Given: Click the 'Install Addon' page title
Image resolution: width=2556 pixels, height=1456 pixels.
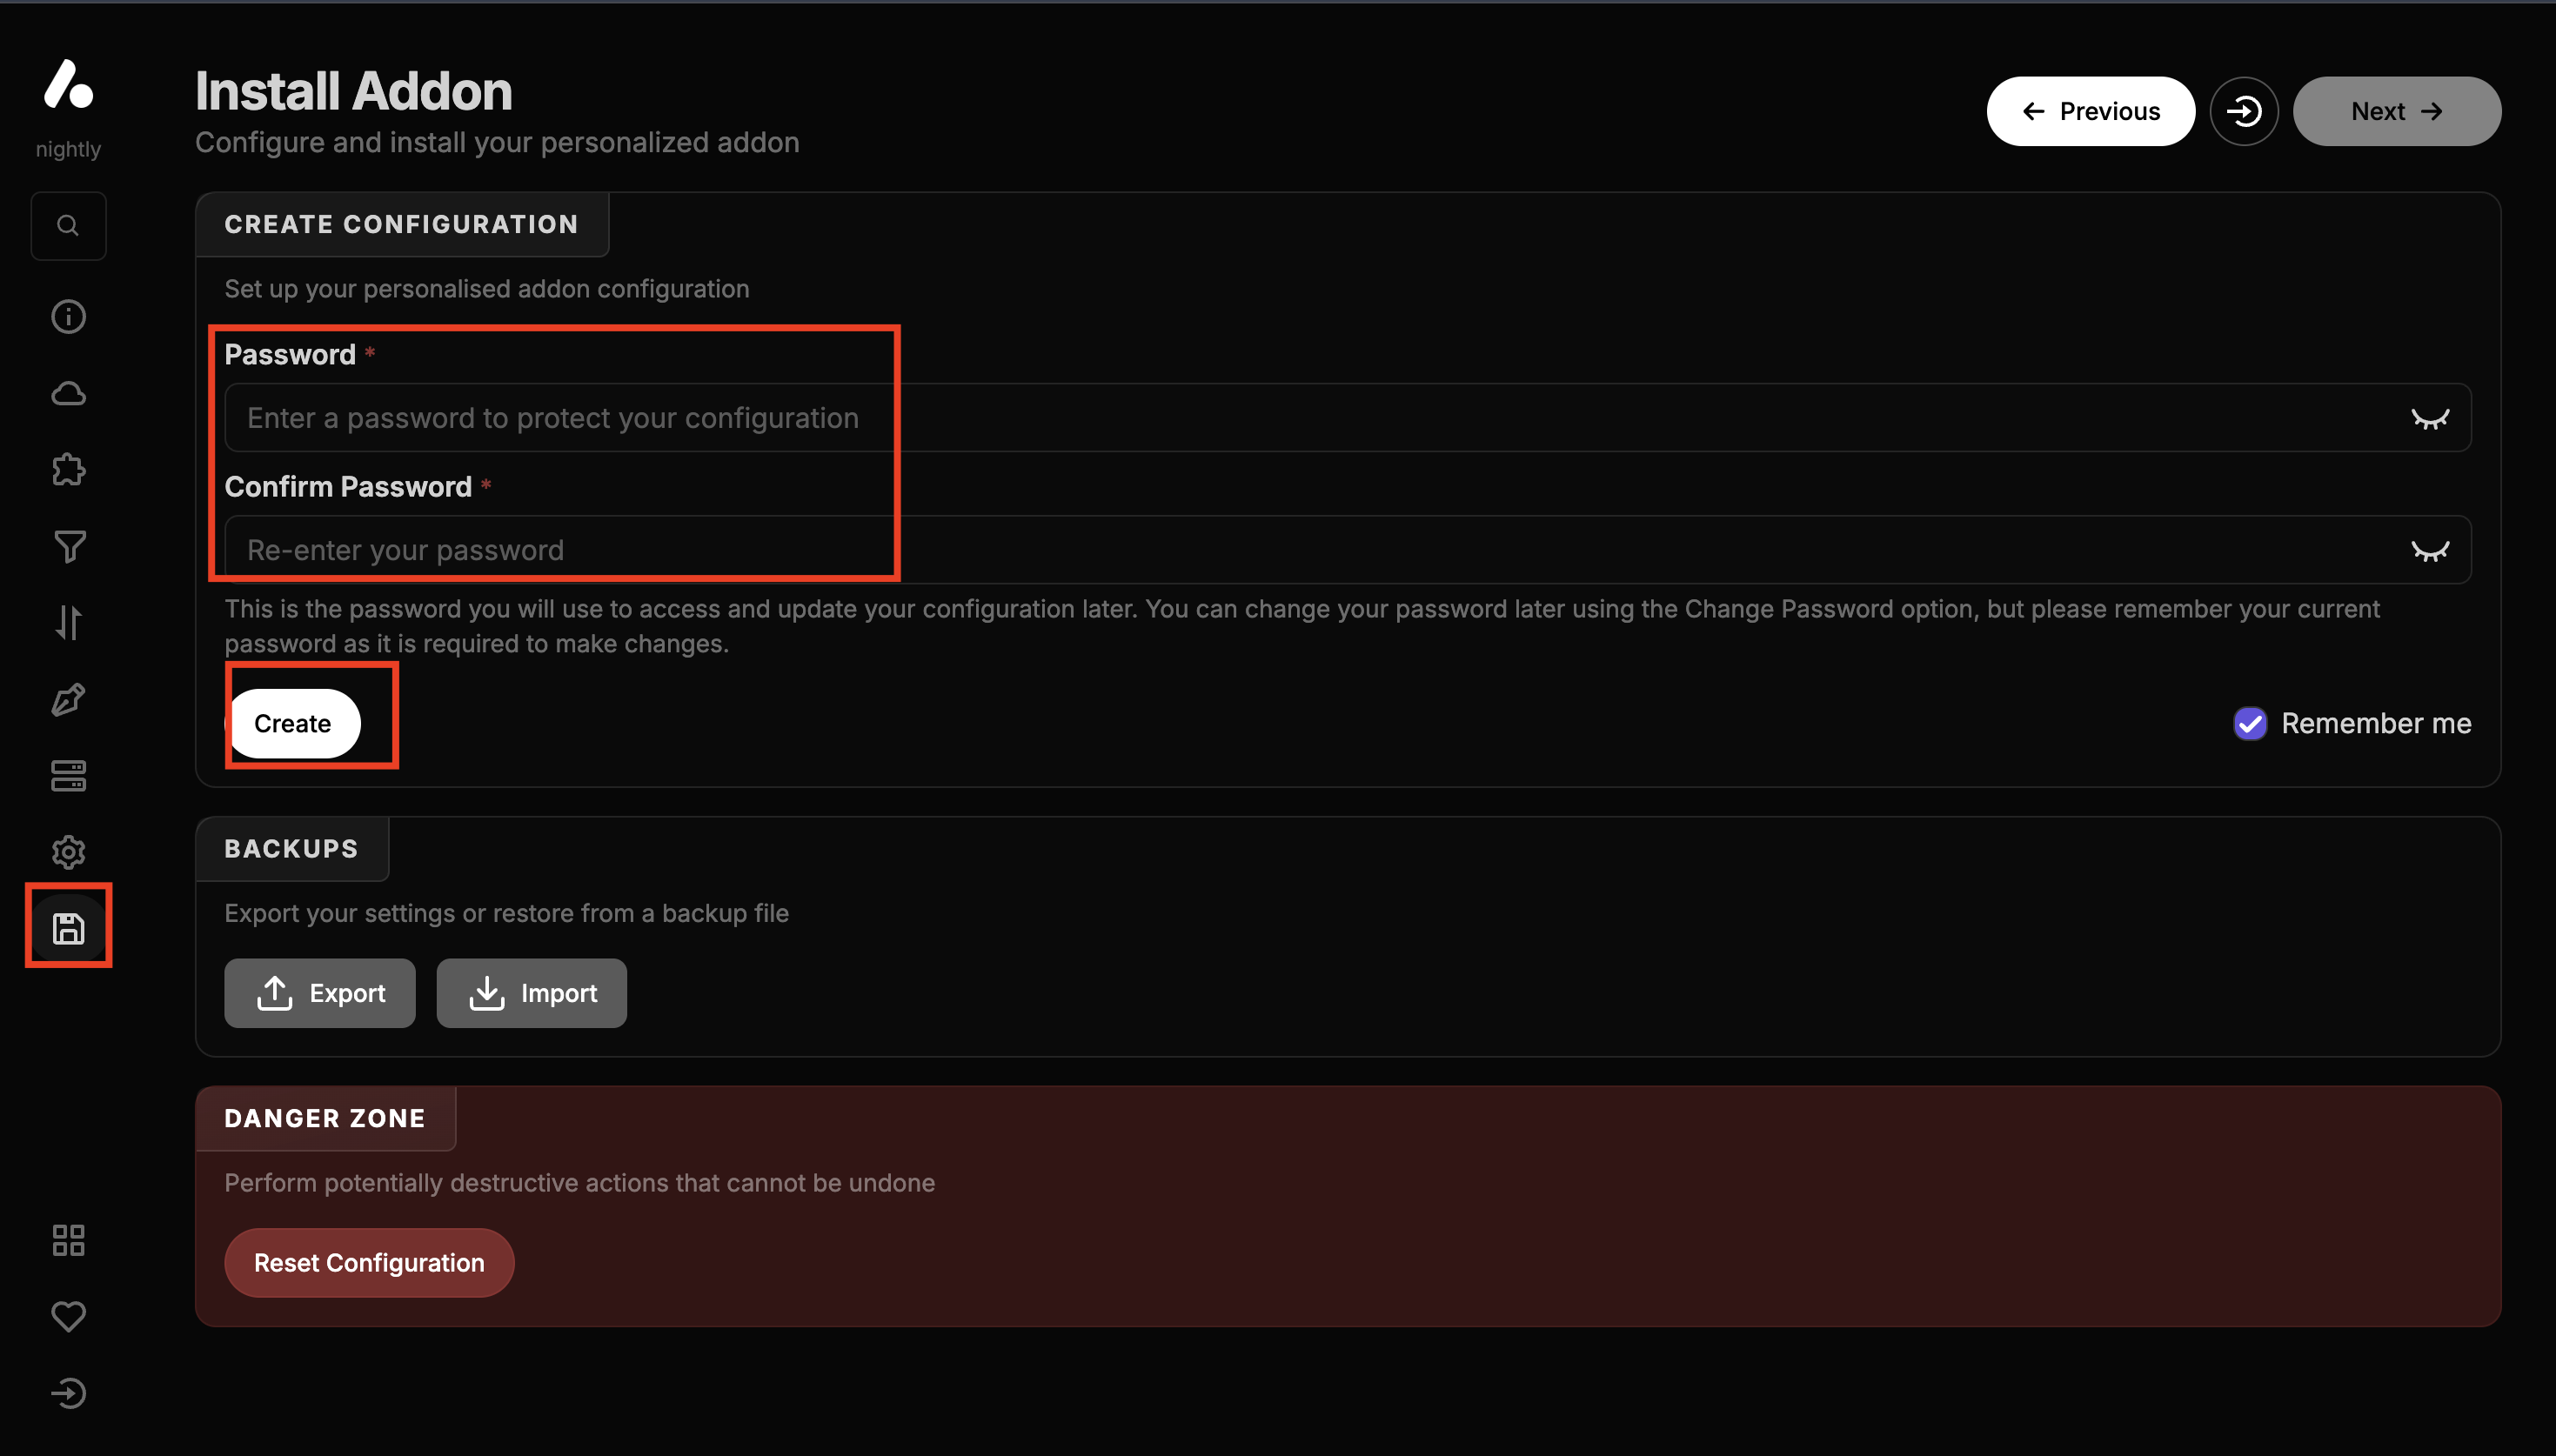Looking at the screenshot, I should point(354,91).
